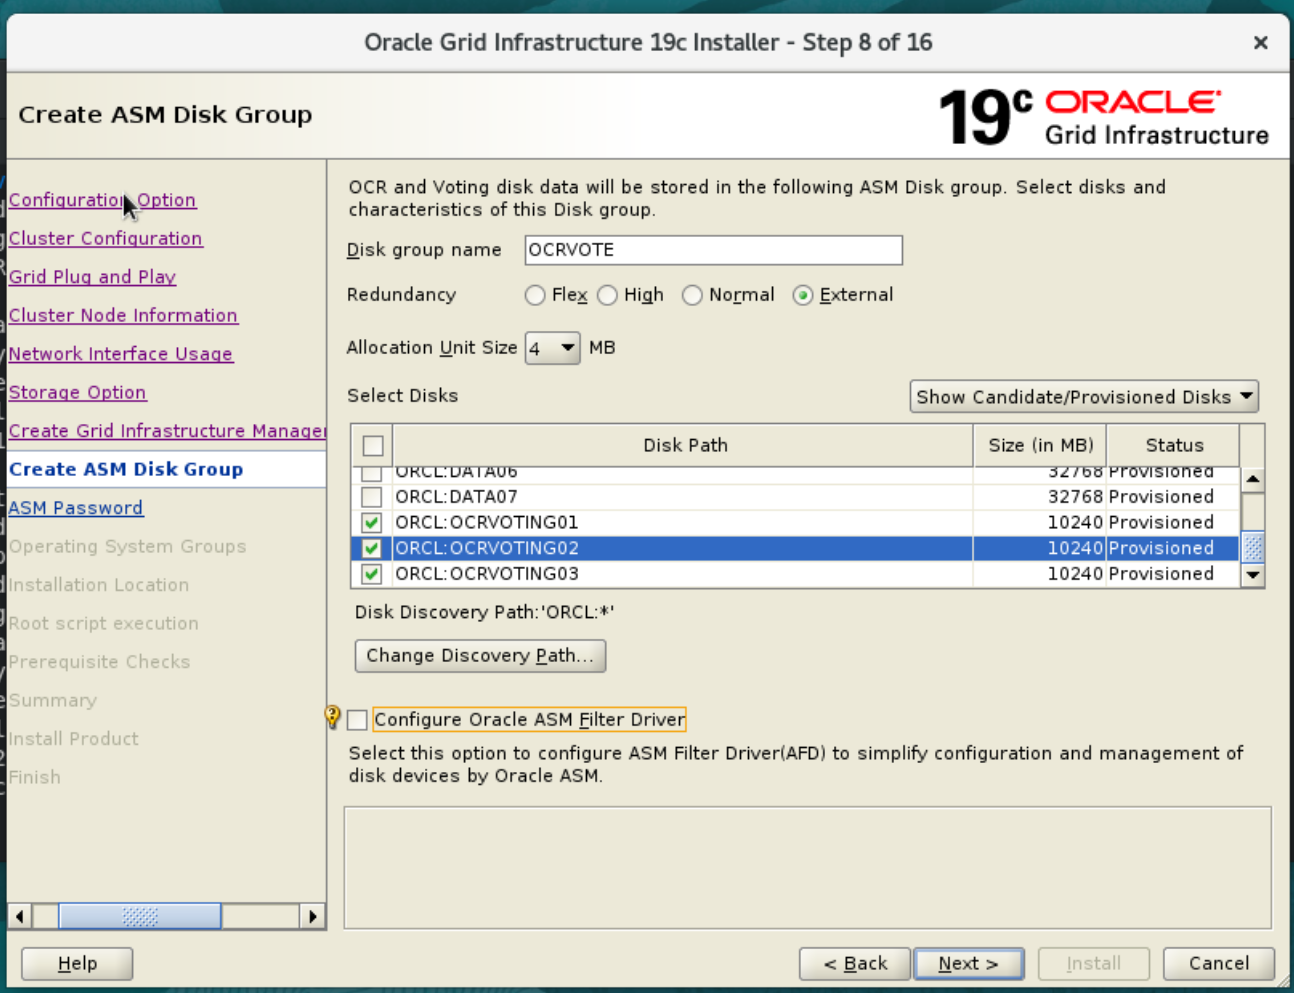Click the Cancel button

(1219, 964)
